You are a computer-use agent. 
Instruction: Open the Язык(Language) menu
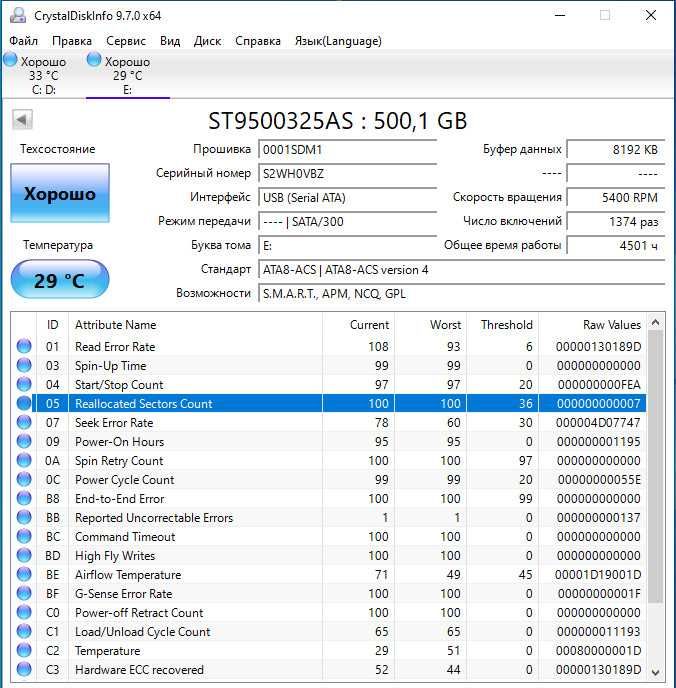338,41
